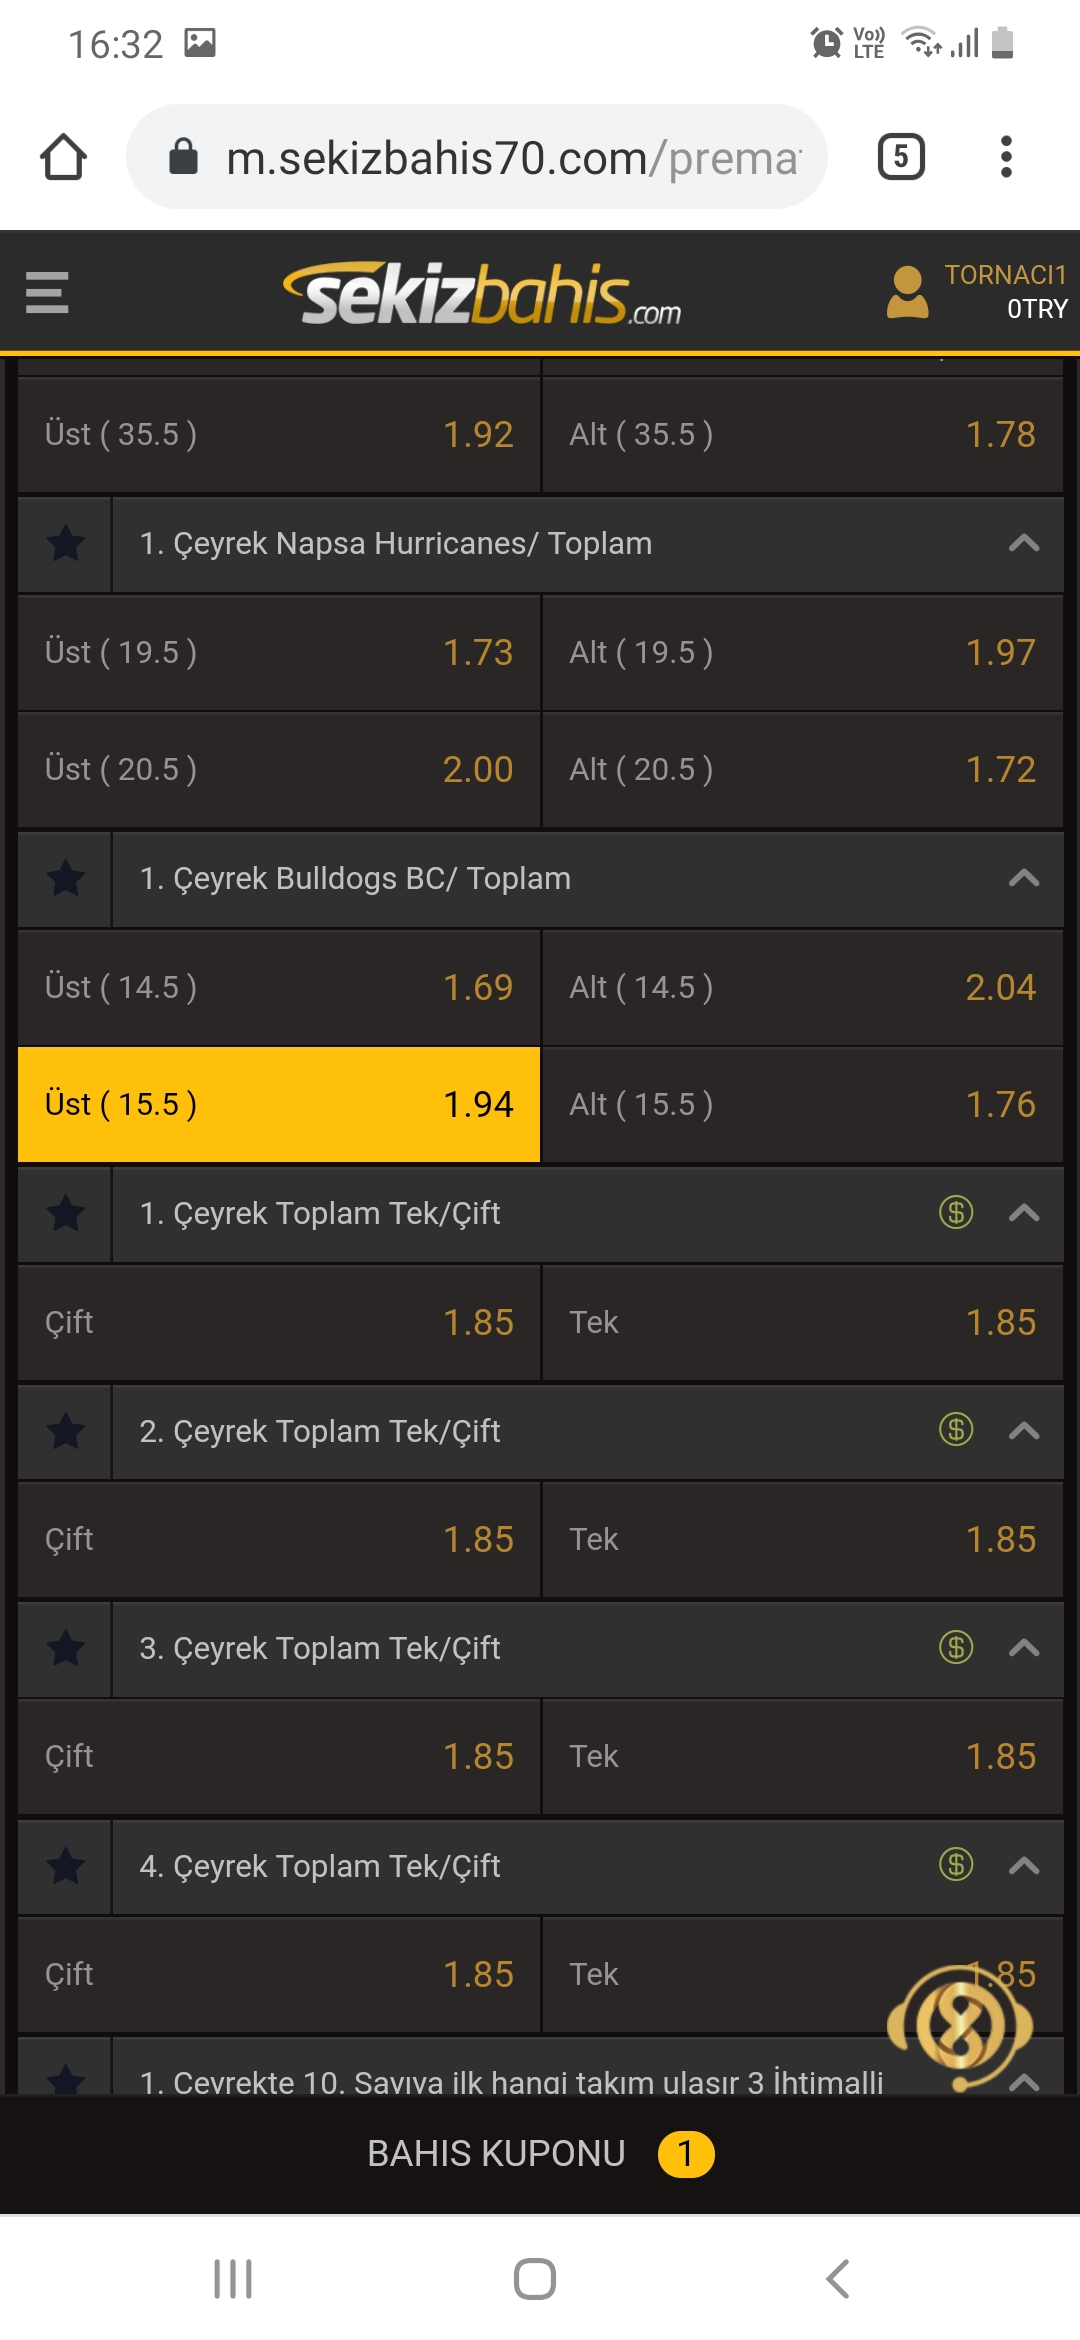Open browser three-dot overflow menu
1080x2340 pixels.
pyautogui.click(x=1006, y=157)
